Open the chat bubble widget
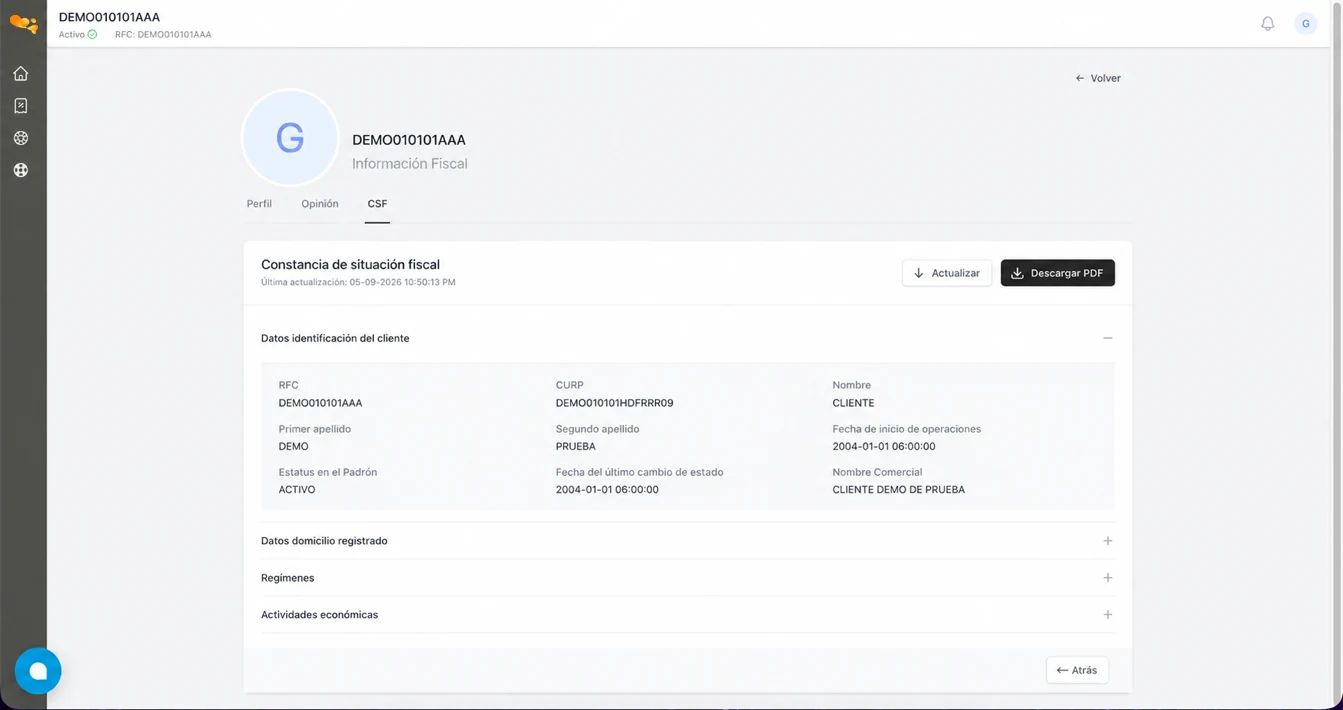This screenshot has height=710, width=1343. (x=38, y=671)
